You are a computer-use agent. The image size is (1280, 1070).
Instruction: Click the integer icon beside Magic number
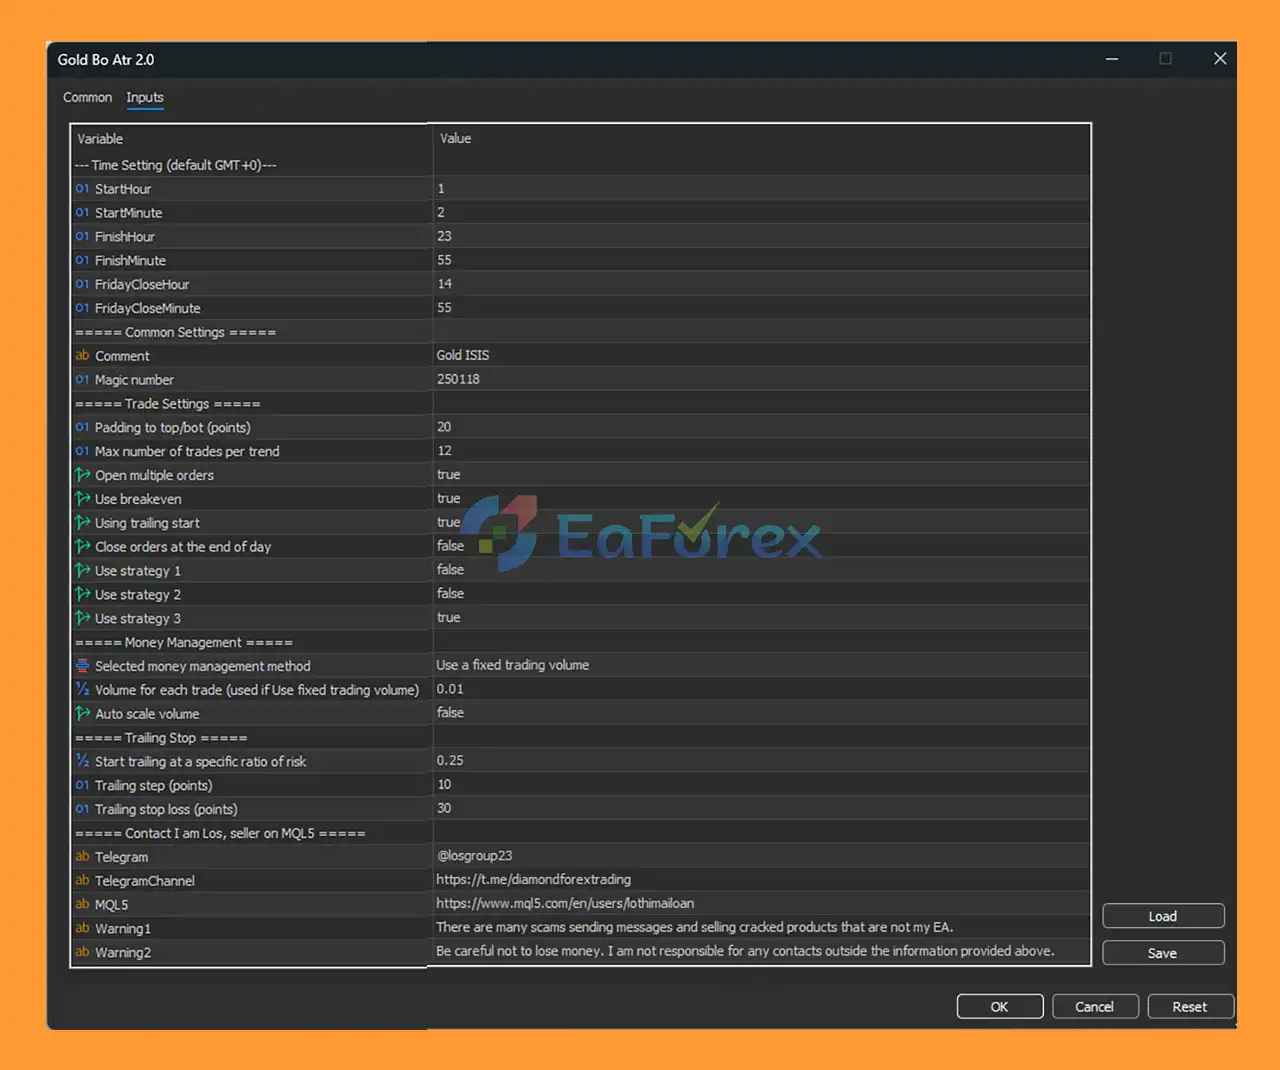(82, 380)
